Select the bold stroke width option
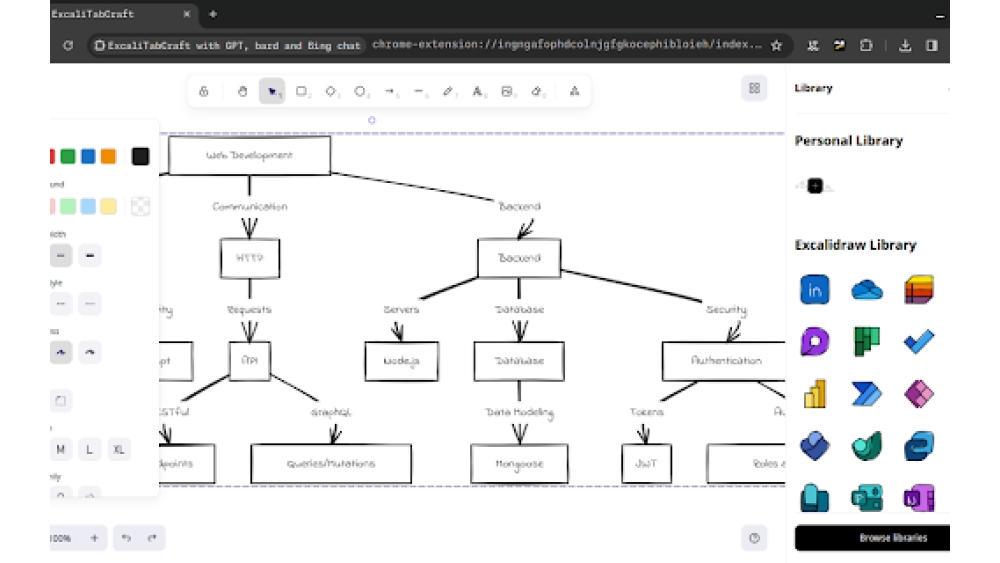Screen dimensions: 1000x563 [90, 255]
